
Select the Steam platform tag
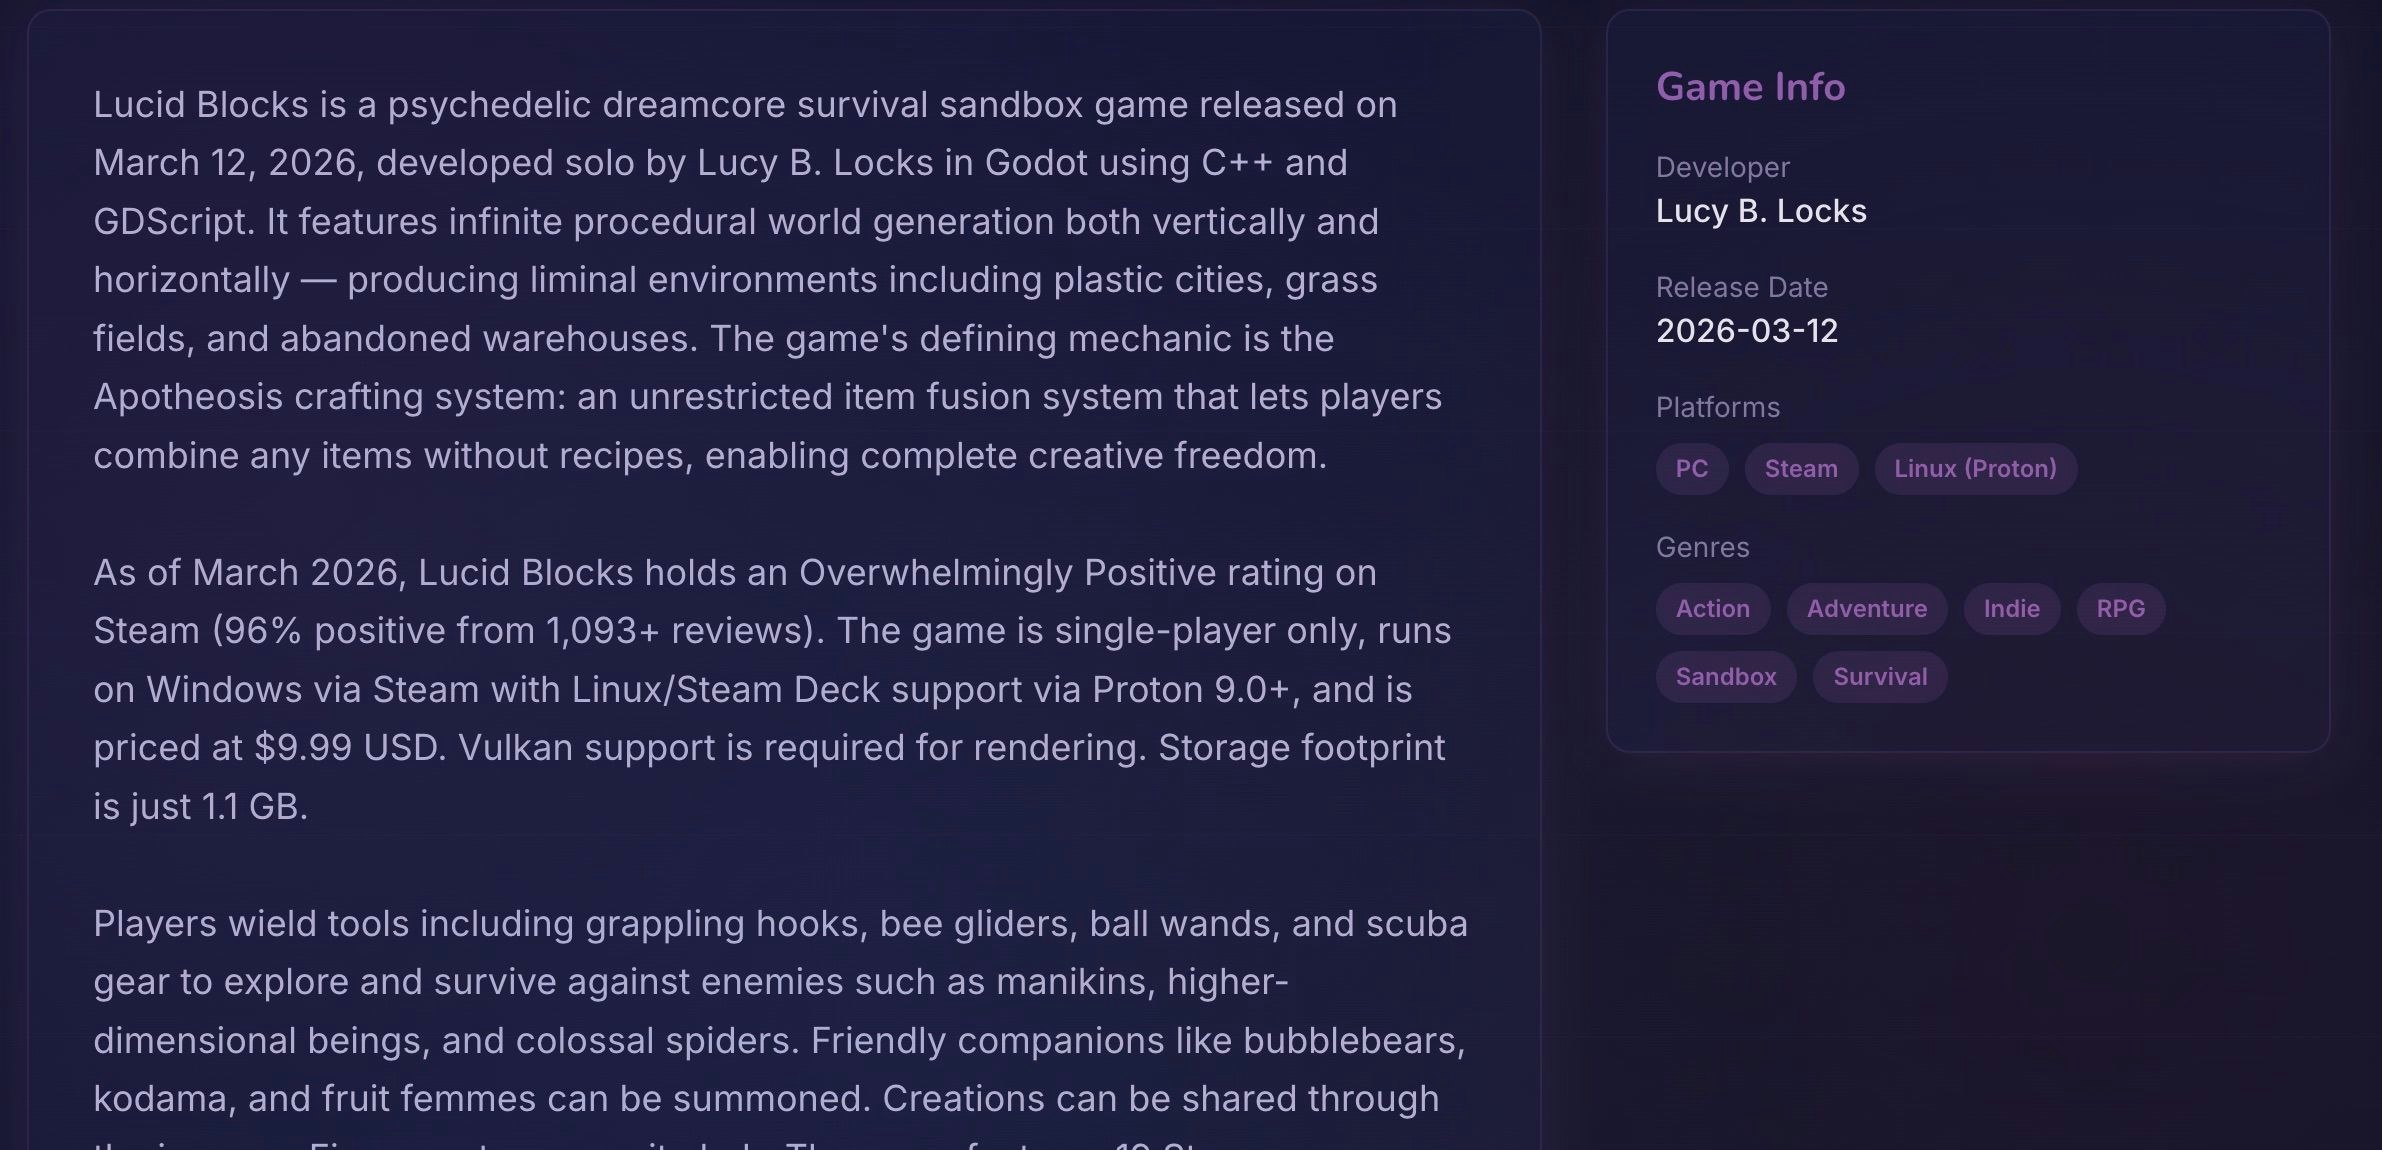click(1800, 468)
